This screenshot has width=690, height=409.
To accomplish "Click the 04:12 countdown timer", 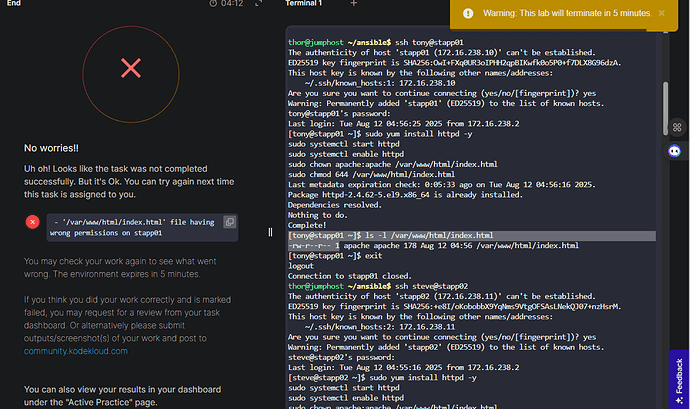I will (x=232, y=4).
